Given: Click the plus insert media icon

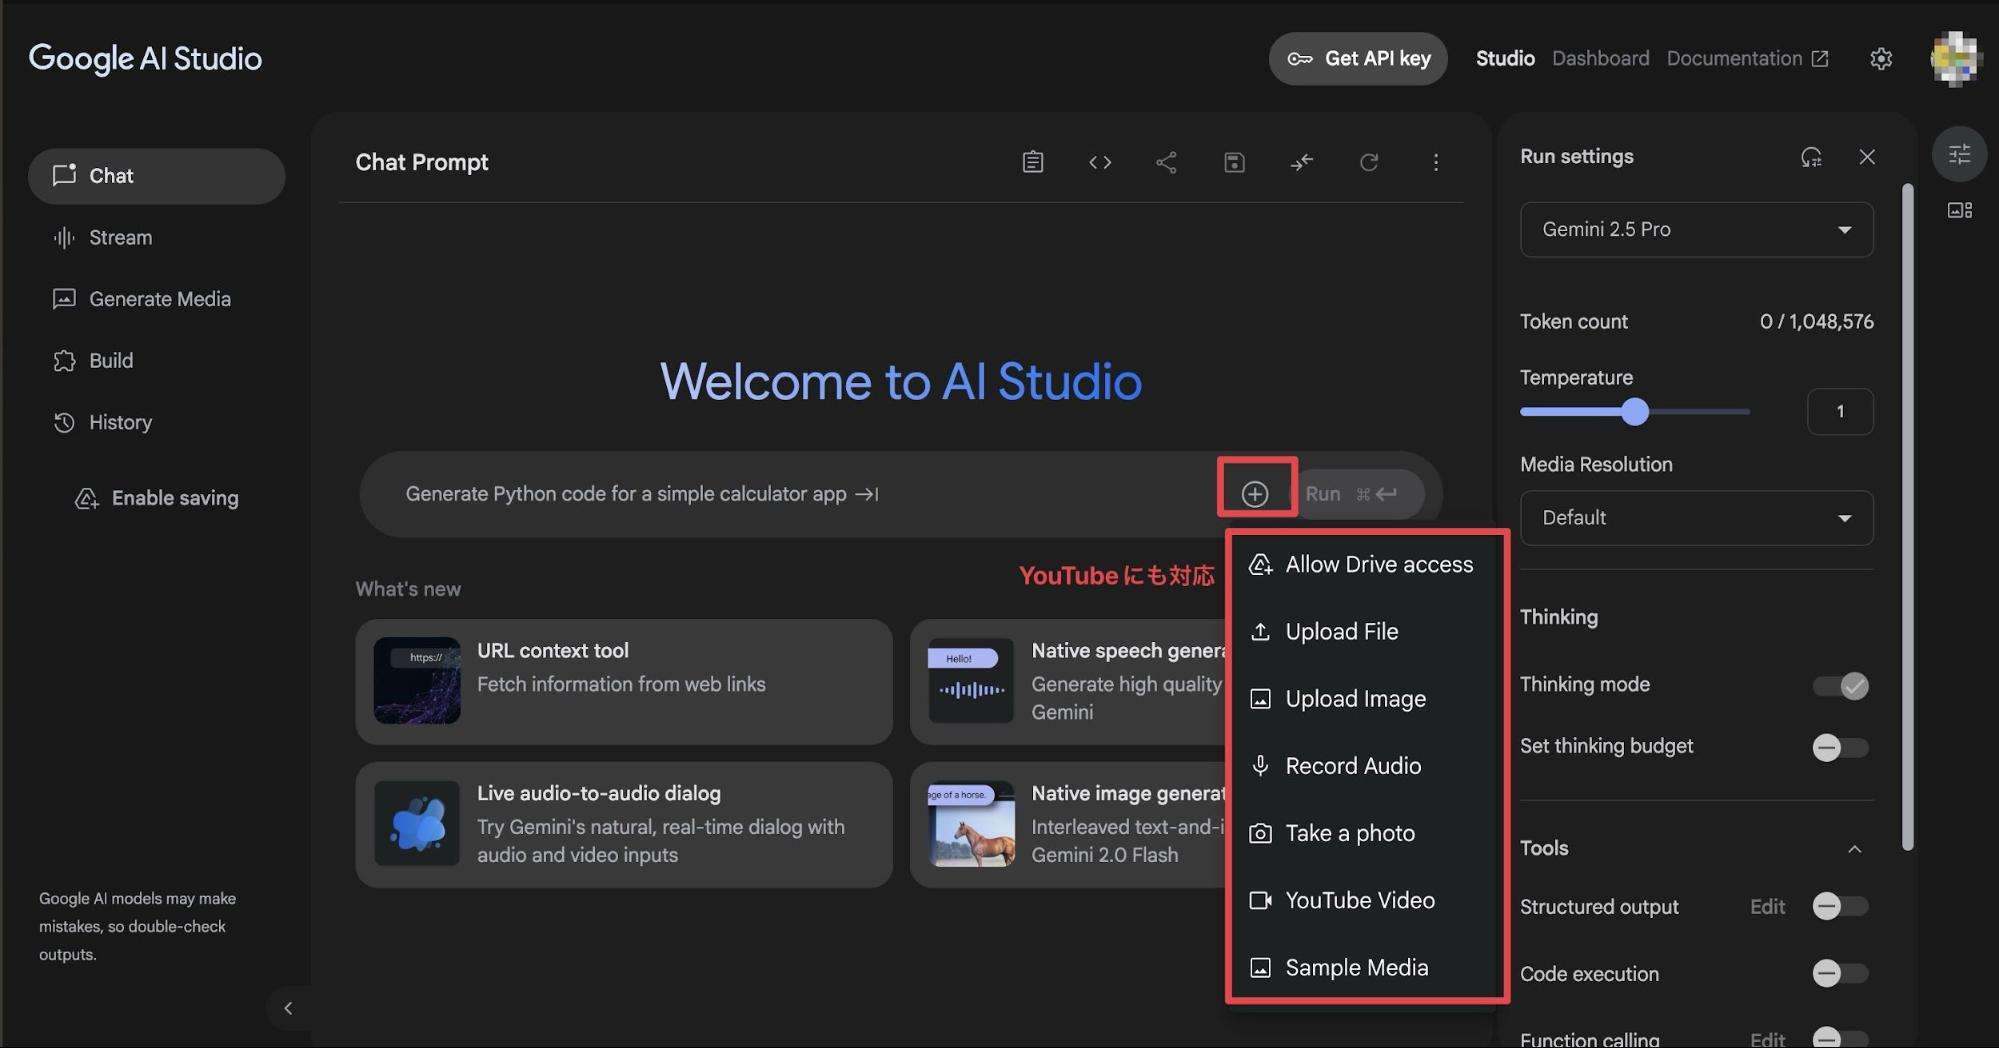Looking at the screenshot, I should tap(1255, 493).
